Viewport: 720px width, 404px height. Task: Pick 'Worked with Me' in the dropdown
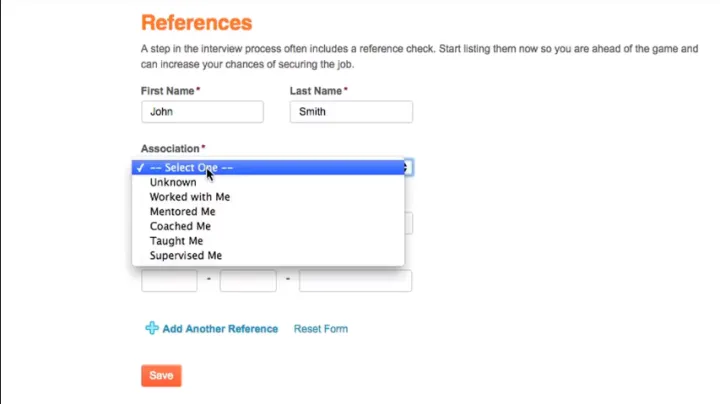189,197
